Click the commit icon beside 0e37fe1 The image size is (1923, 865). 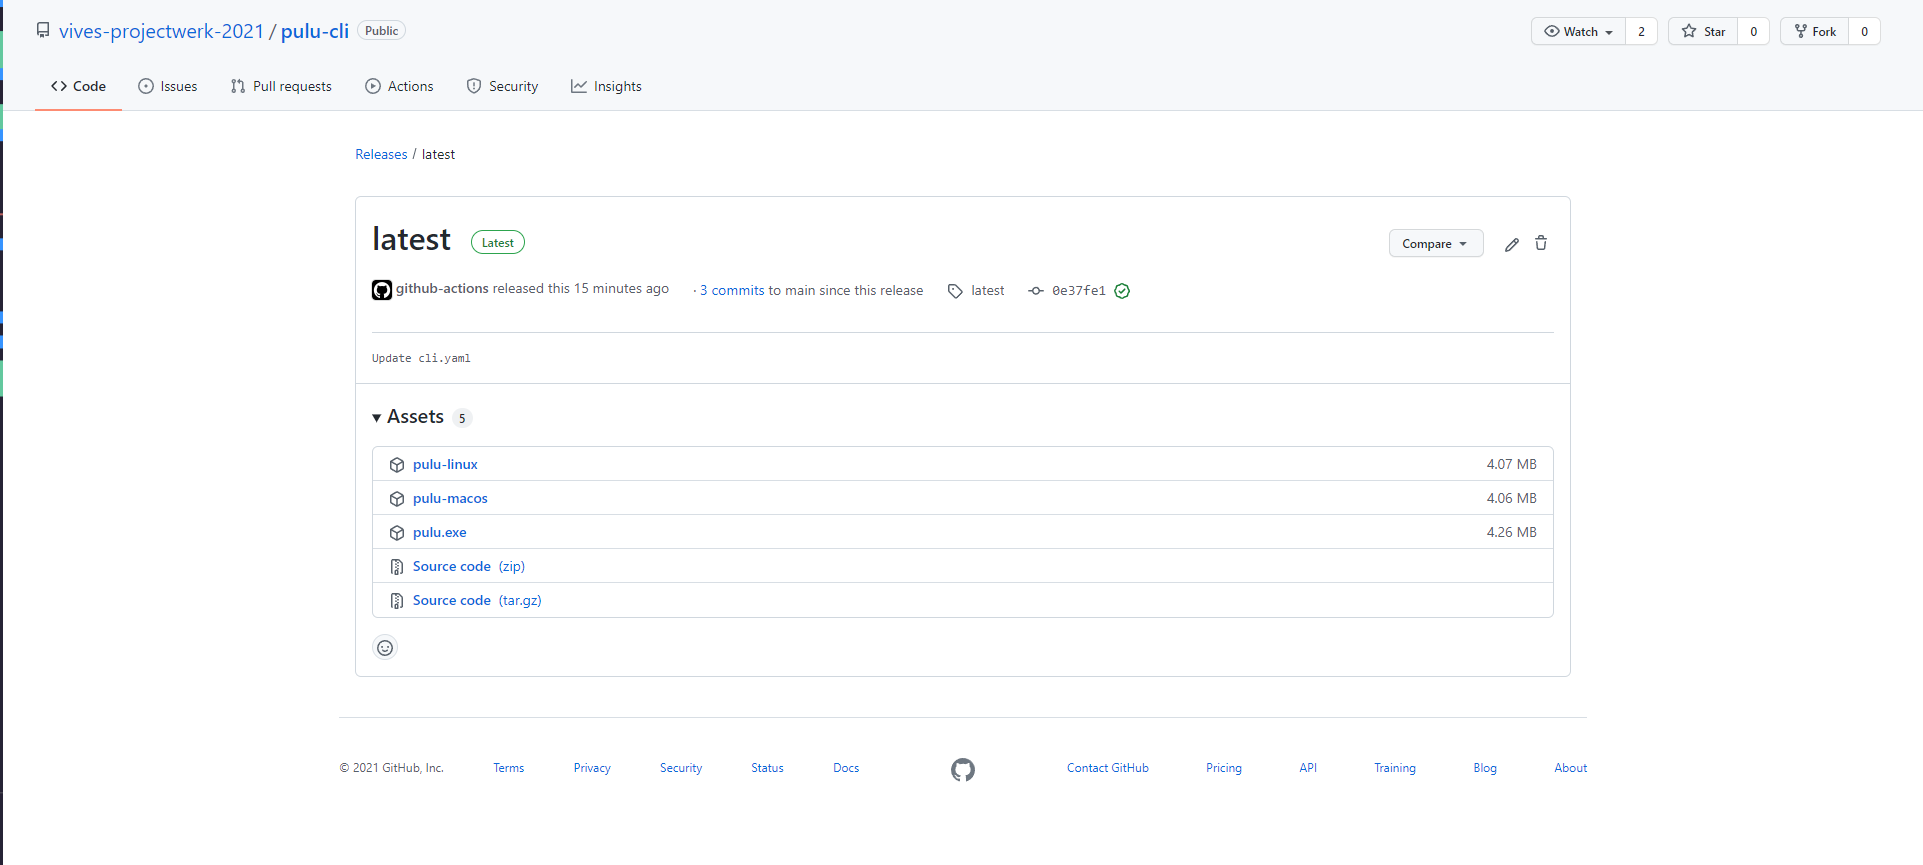tap(1036, 291)
